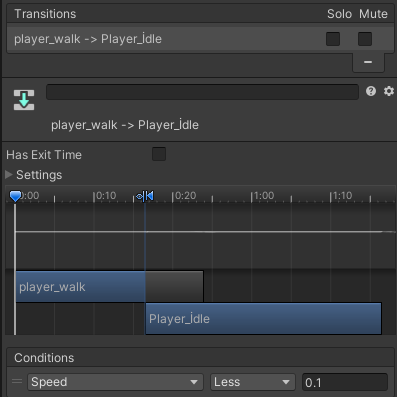Viewport: 397px width, 397px height.
Task: Remove selected transition with minus button
Action: point(368,62)
